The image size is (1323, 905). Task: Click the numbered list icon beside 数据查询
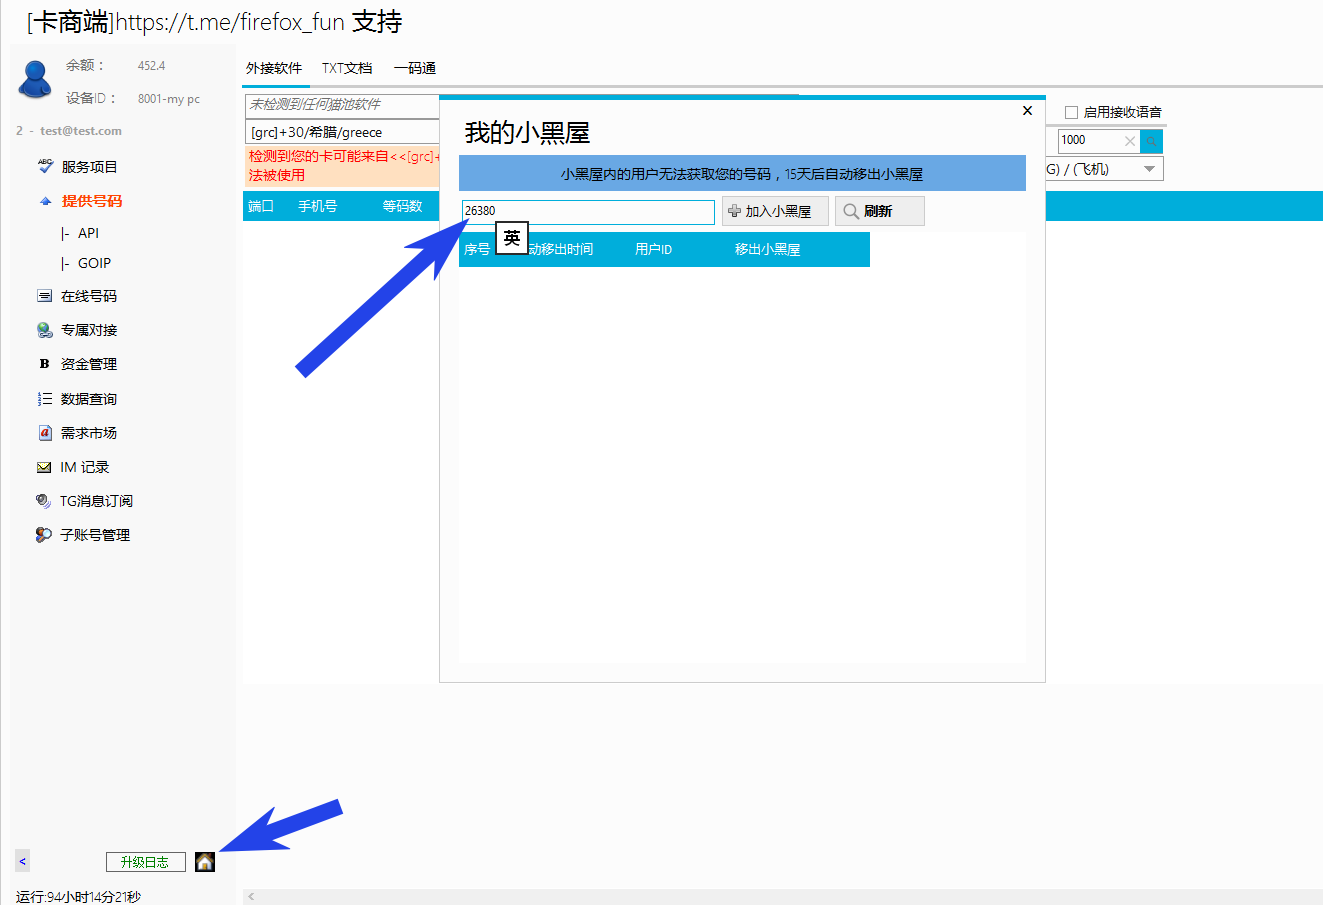coord(44,399)
